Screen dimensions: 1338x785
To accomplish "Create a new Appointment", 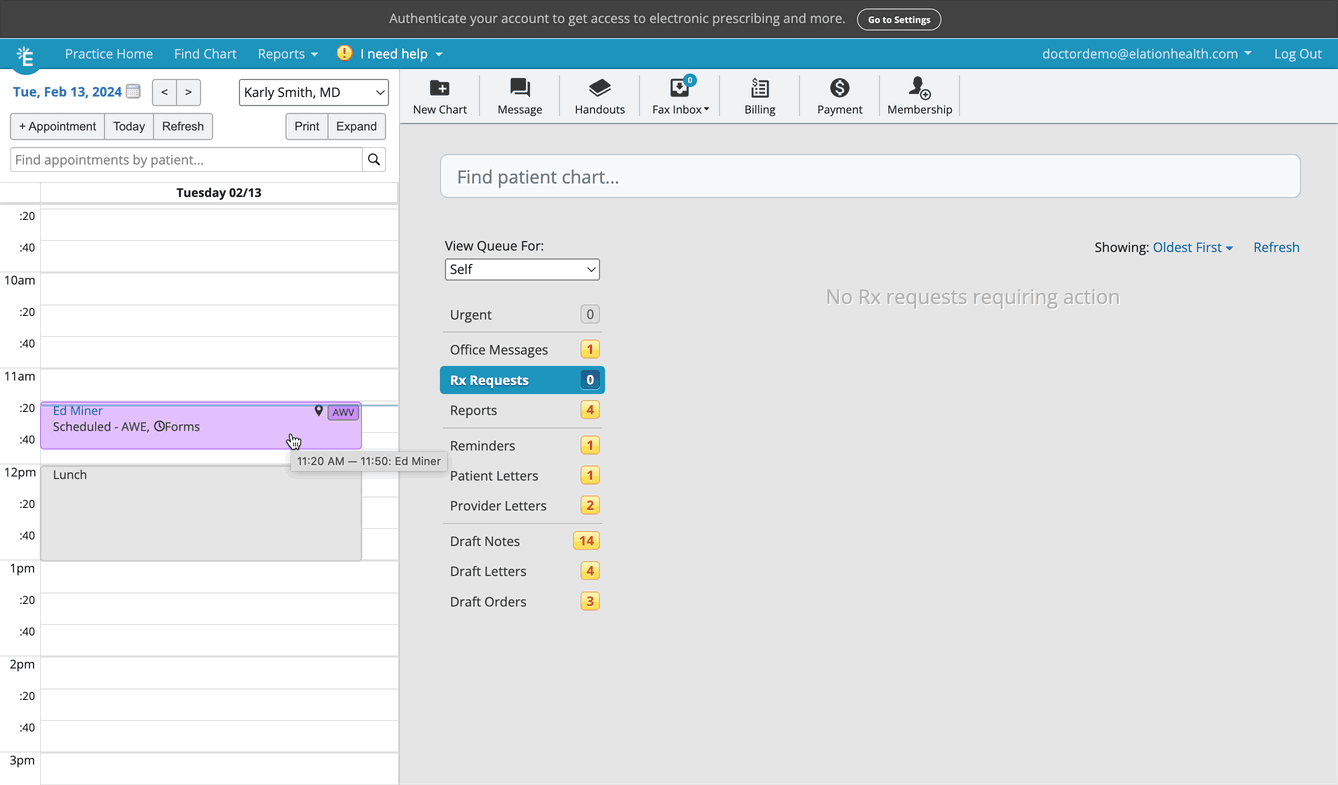I will point(56,126).
